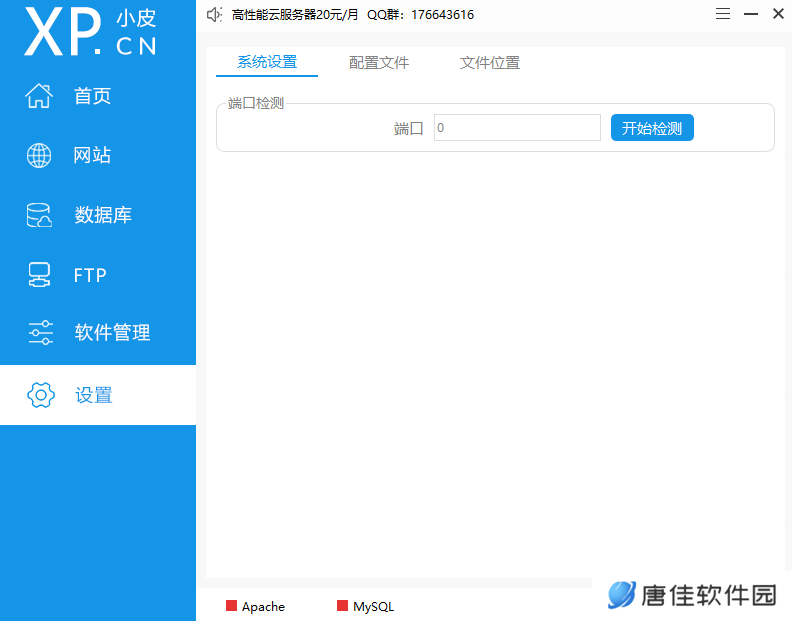Minimize the window

[751, 14]
